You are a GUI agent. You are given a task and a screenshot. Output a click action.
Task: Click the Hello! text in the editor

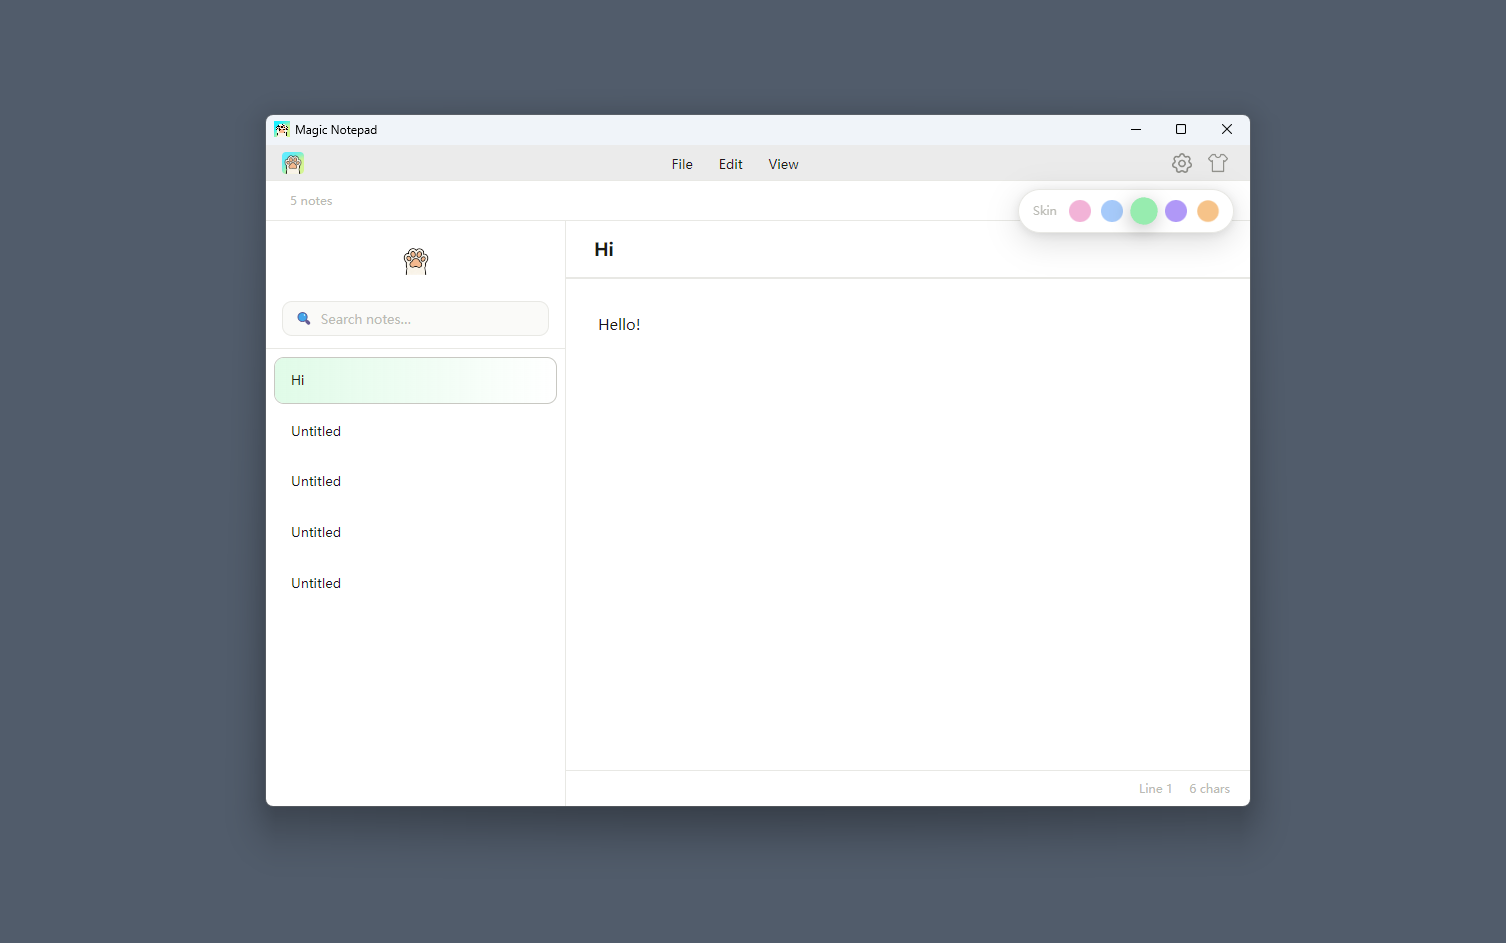619,325
